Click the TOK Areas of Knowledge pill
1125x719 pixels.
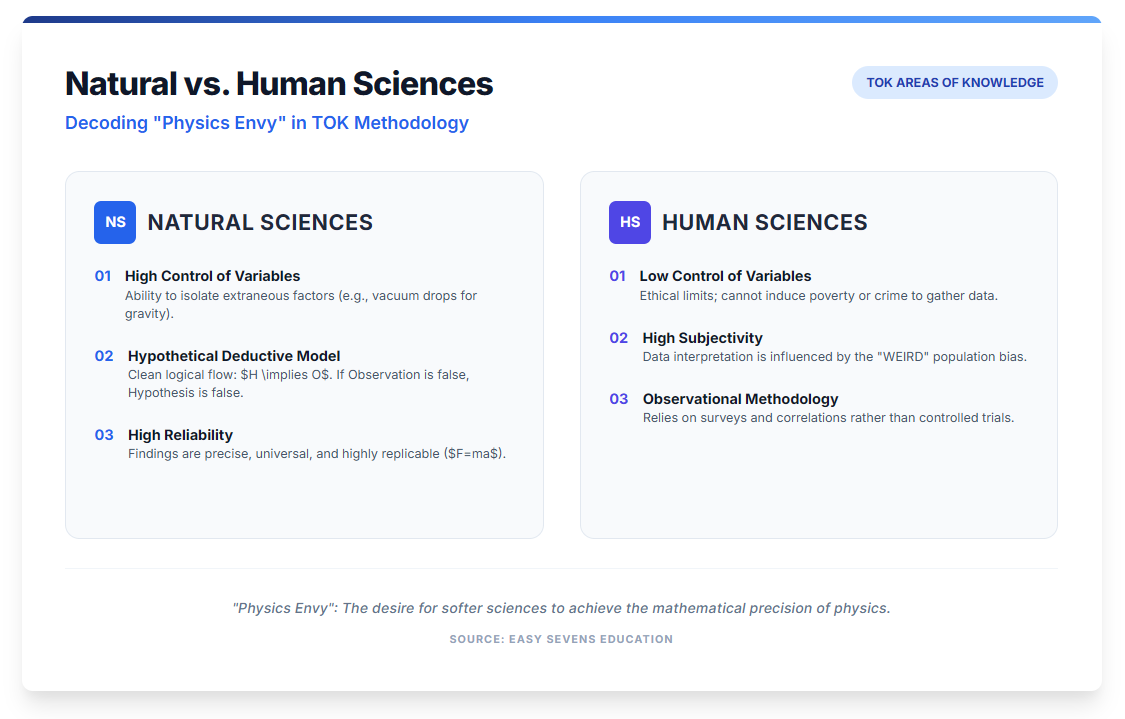[x=954, y=83]
